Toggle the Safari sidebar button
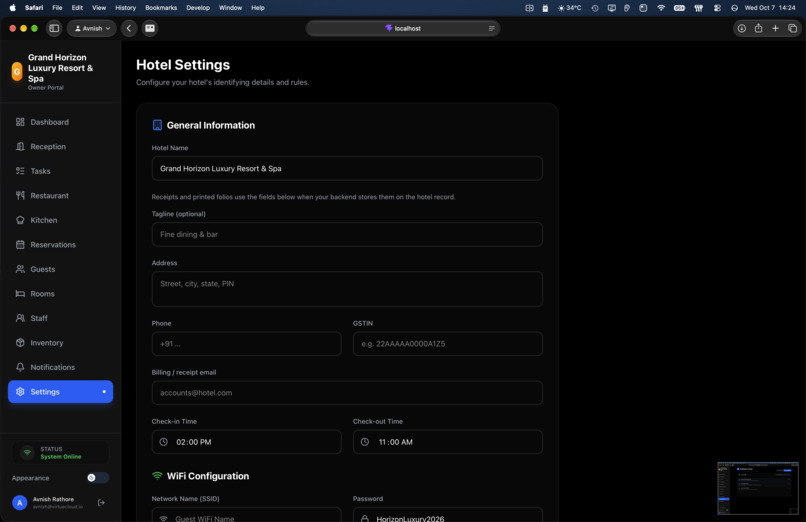The image size is (806, 522). click(54, 28)
